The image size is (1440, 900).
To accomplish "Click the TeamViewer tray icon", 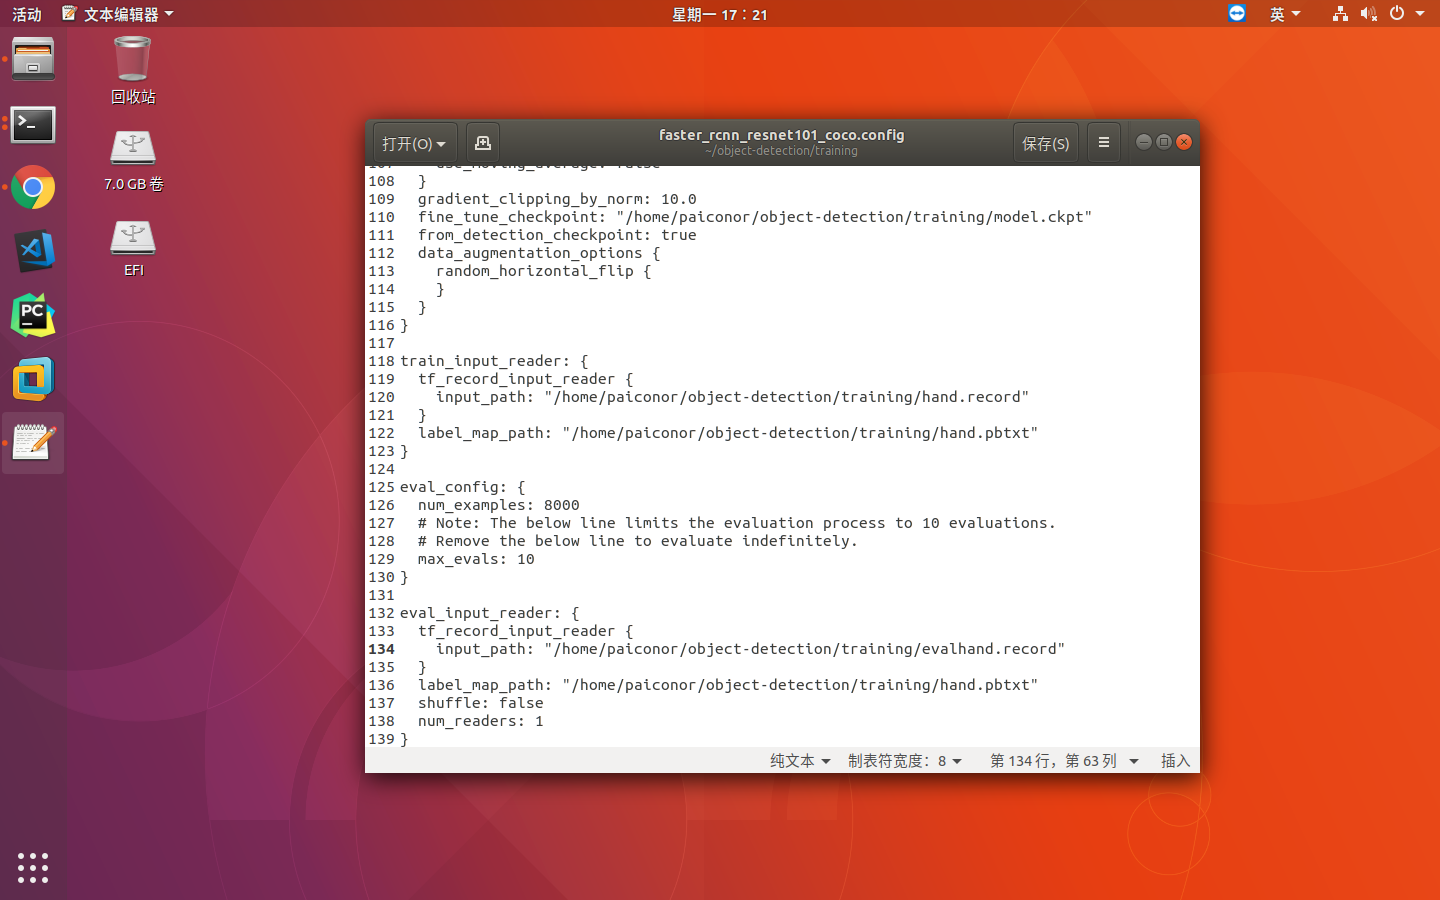I will tap(1237, 13).
